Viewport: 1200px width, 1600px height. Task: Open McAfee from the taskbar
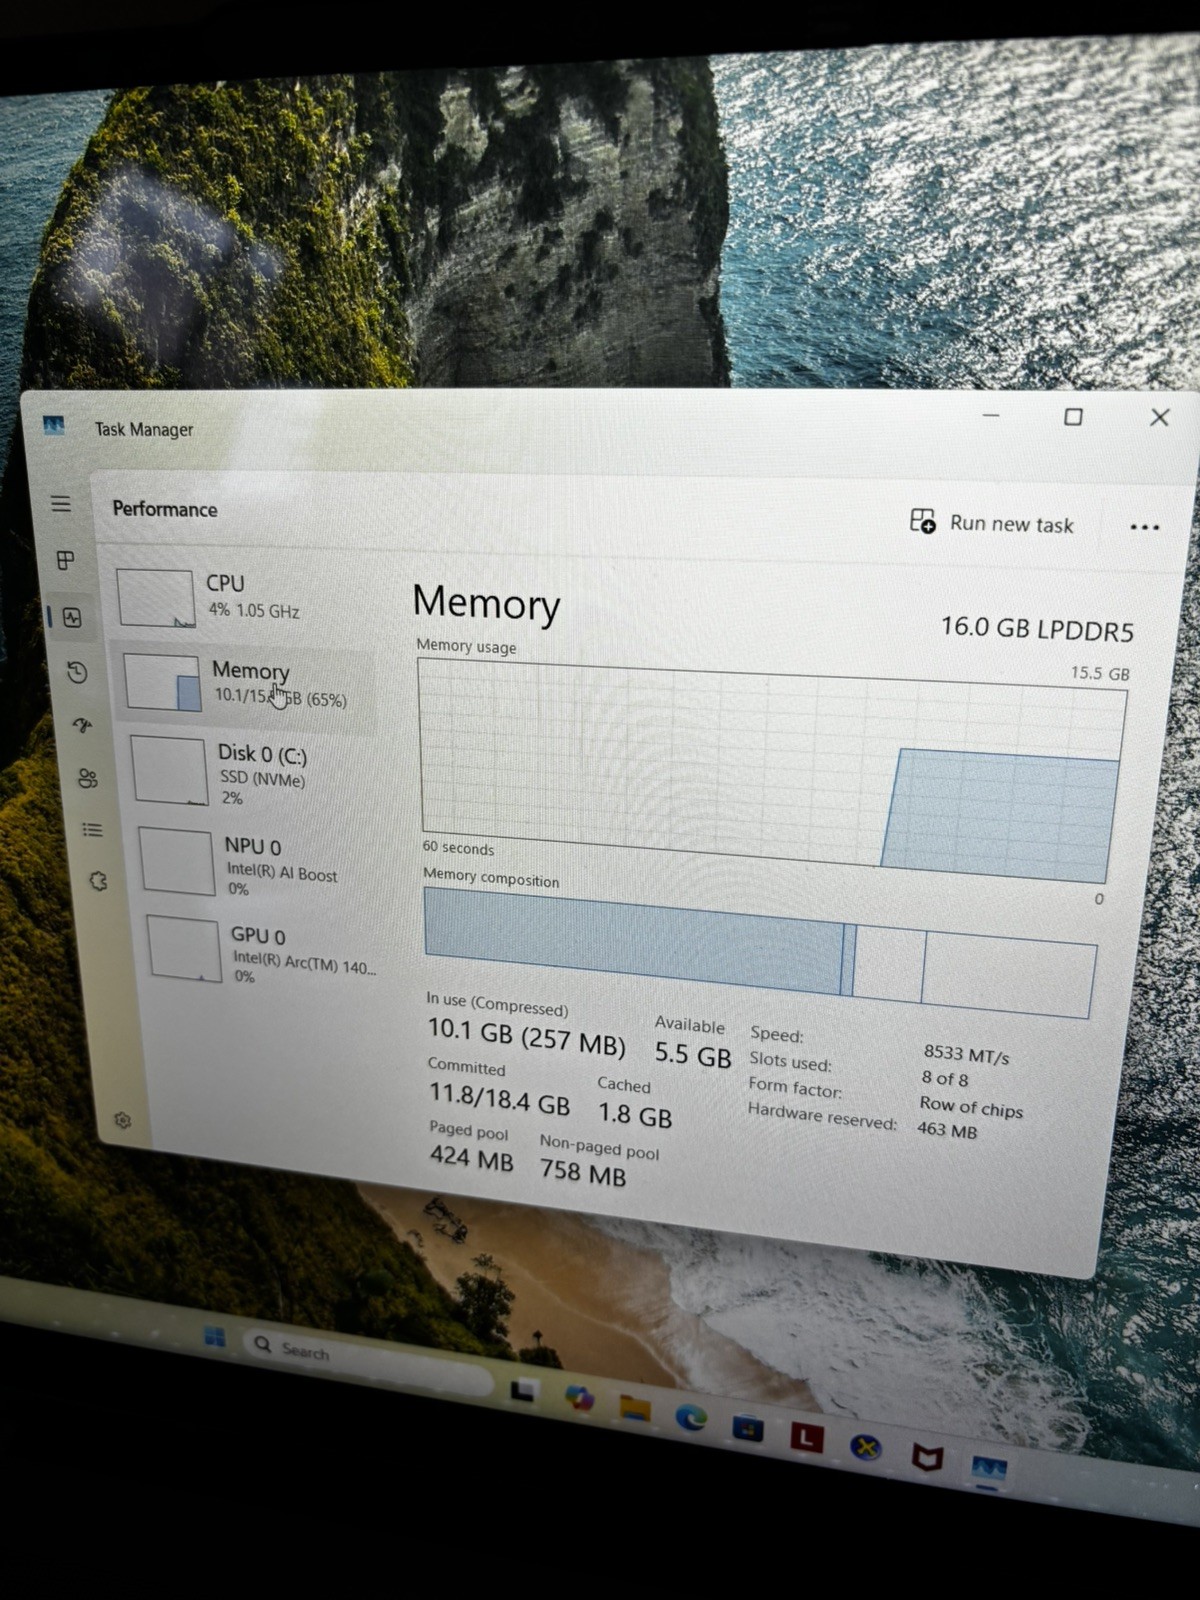[928, 1458]
